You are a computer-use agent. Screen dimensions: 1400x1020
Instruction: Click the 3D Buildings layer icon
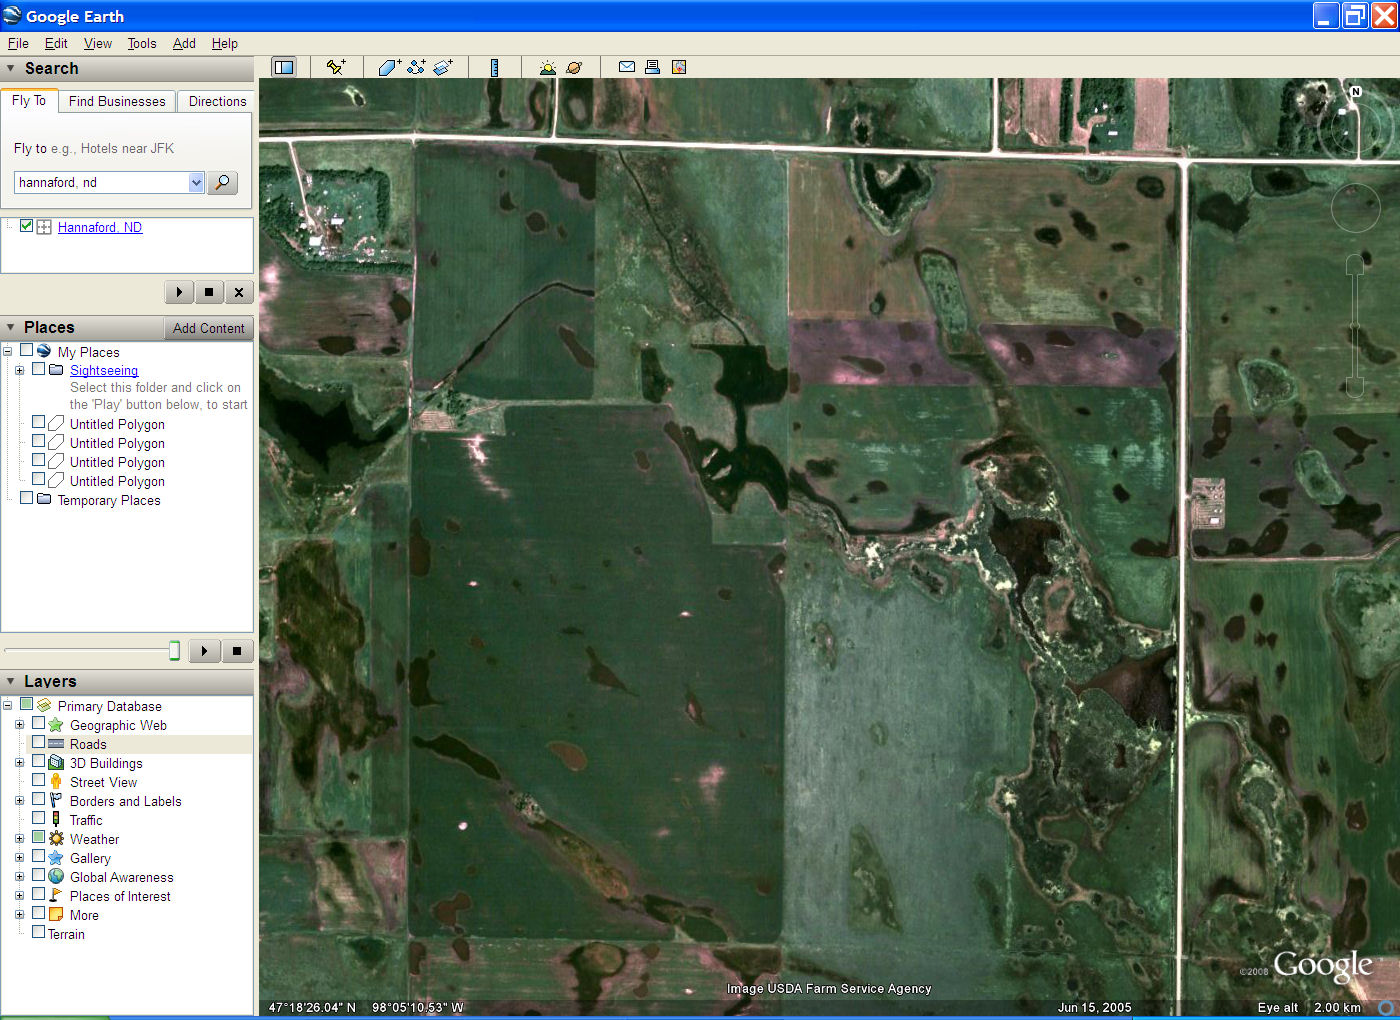pyautogui.click(x=56, y=763)
